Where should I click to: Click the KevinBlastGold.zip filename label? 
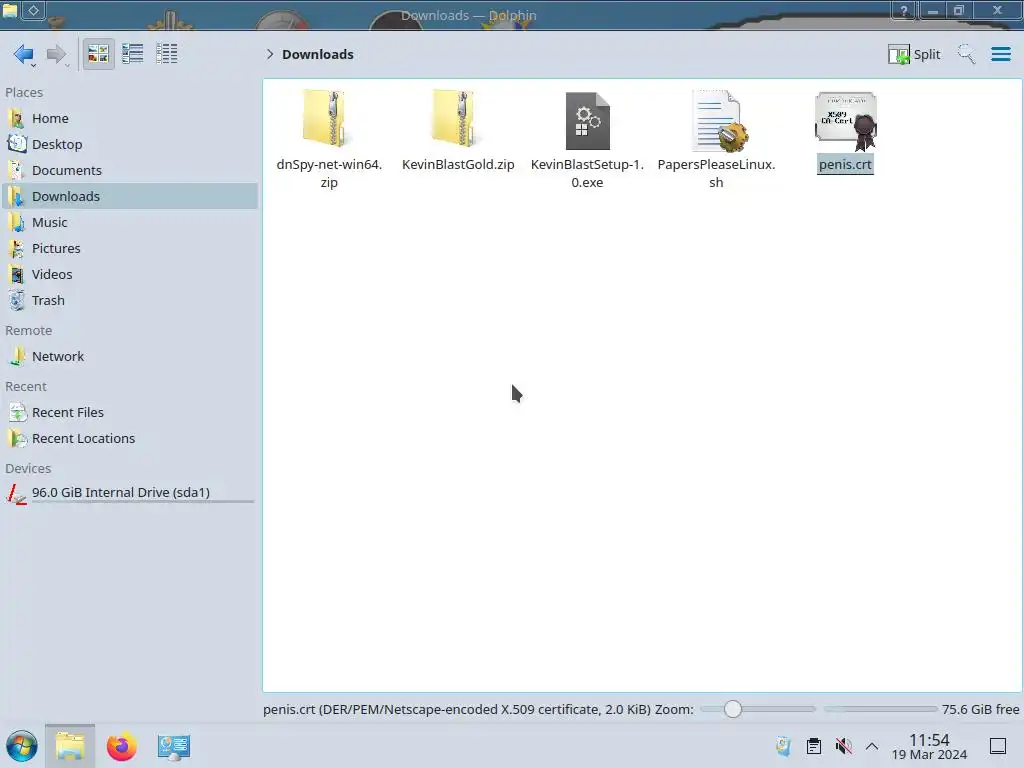click(x=458, y=165)
